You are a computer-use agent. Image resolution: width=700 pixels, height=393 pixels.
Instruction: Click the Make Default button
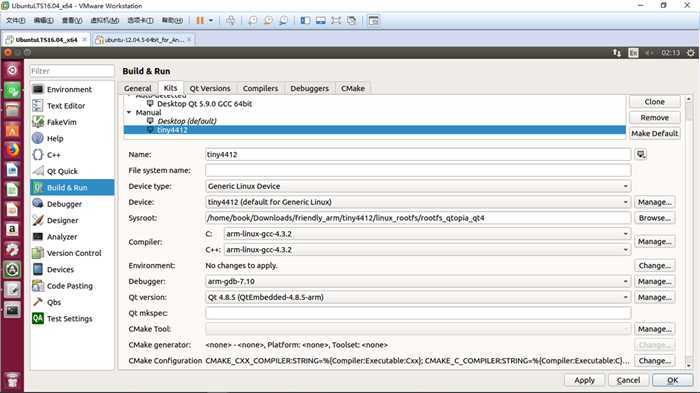(x=654, y=134)
